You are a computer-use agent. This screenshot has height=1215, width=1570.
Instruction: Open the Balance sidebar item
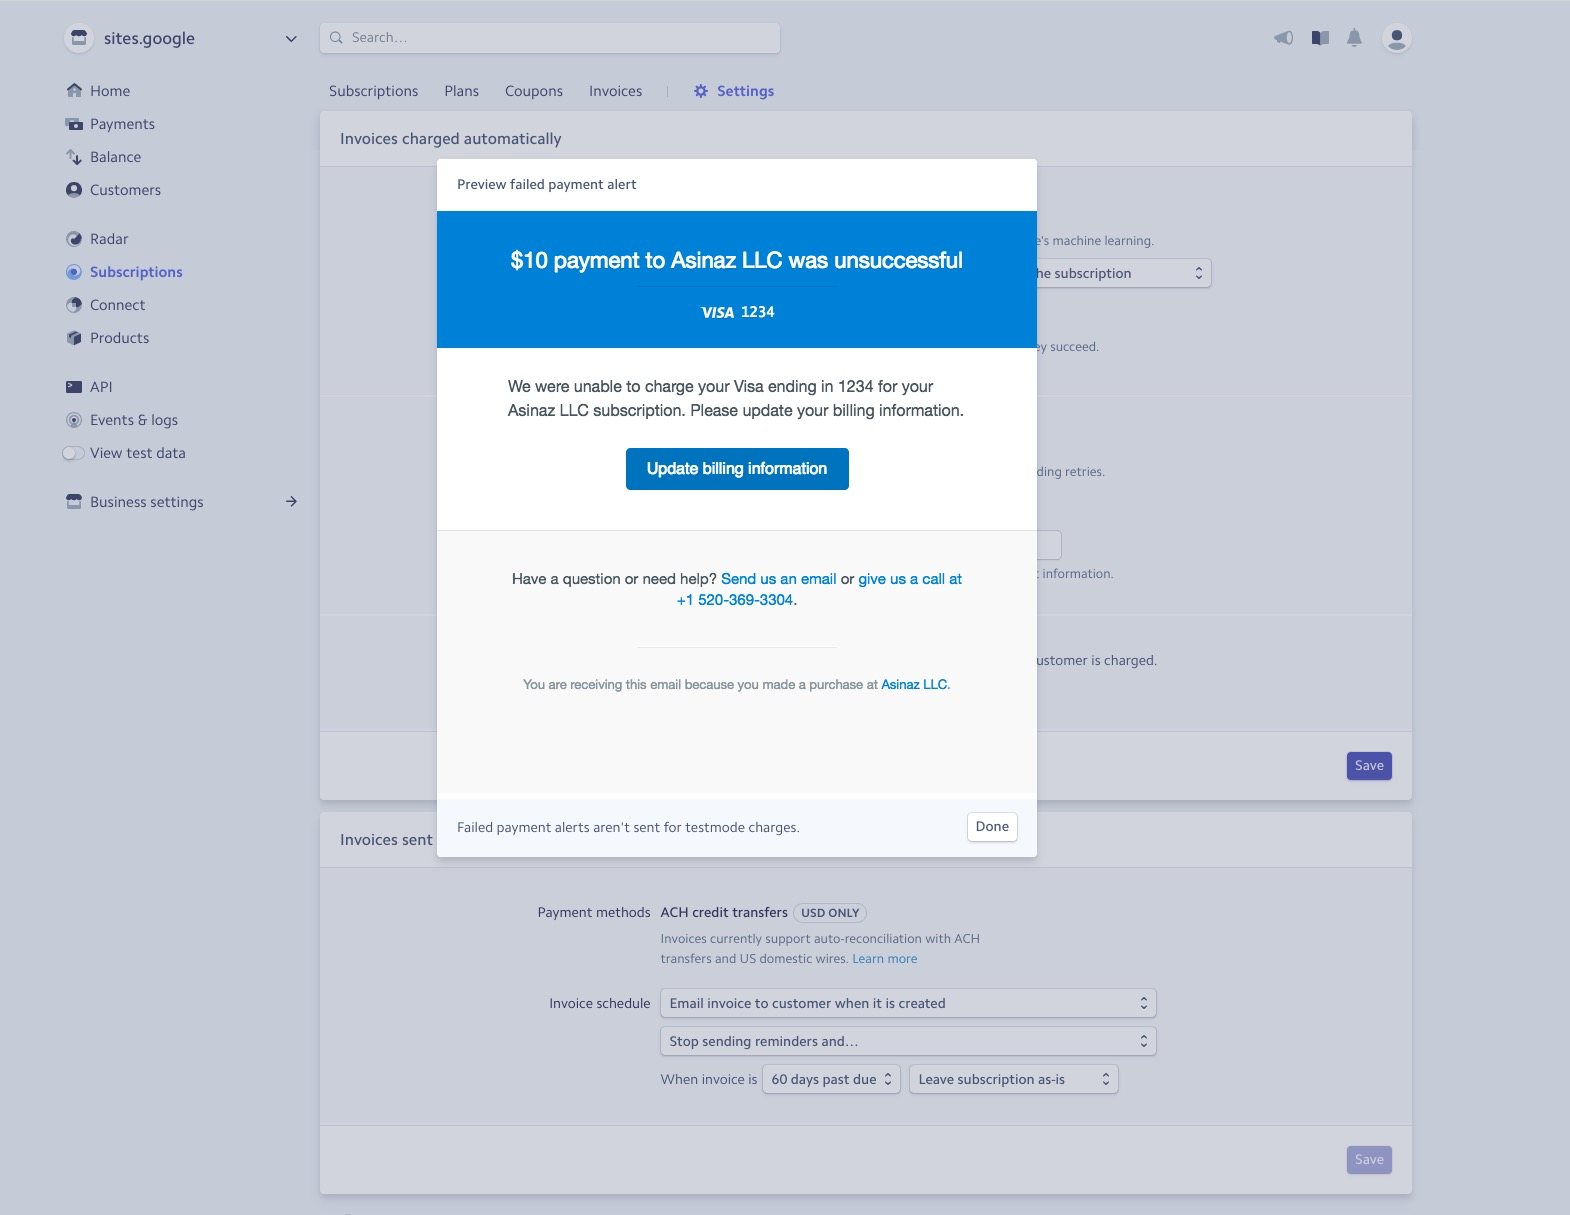pos(115,157)
